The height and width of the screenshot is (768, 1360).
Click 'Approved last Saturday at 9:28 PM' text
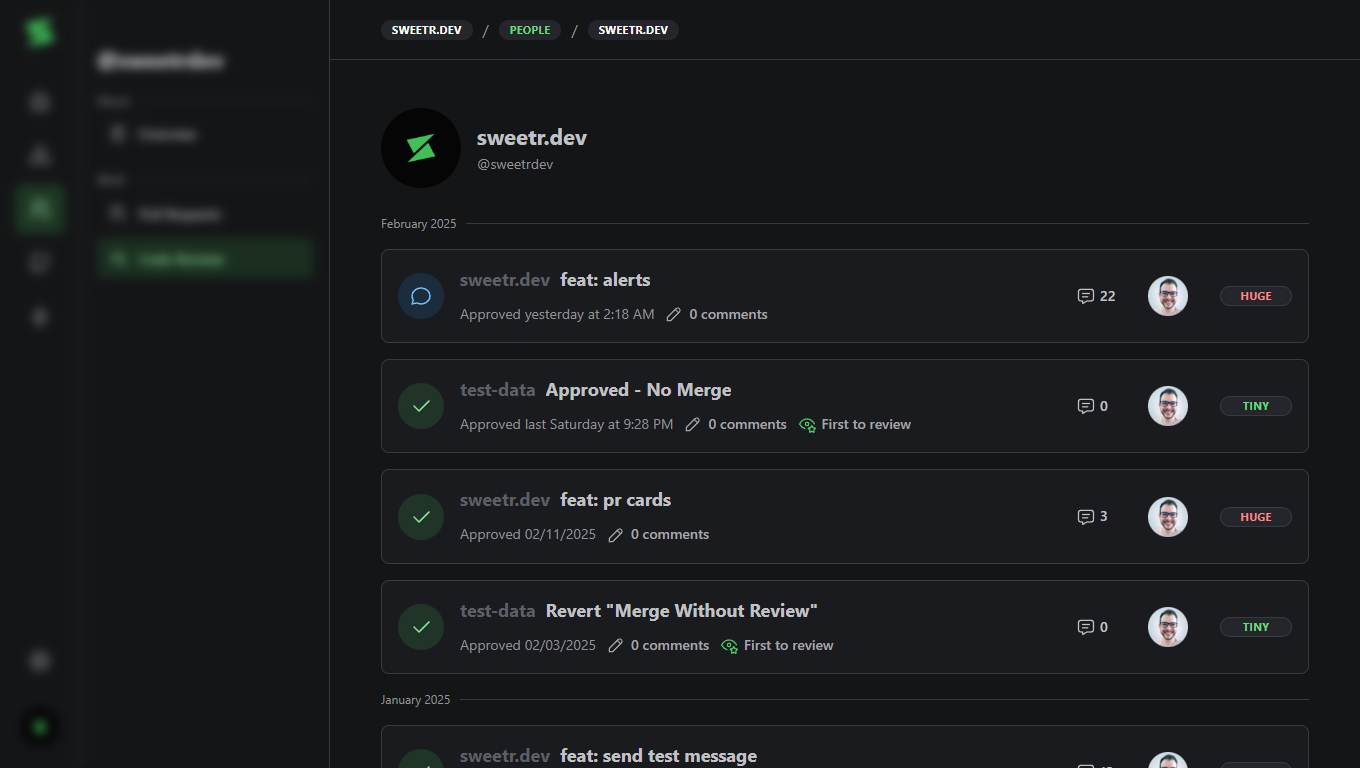[566, 424]
